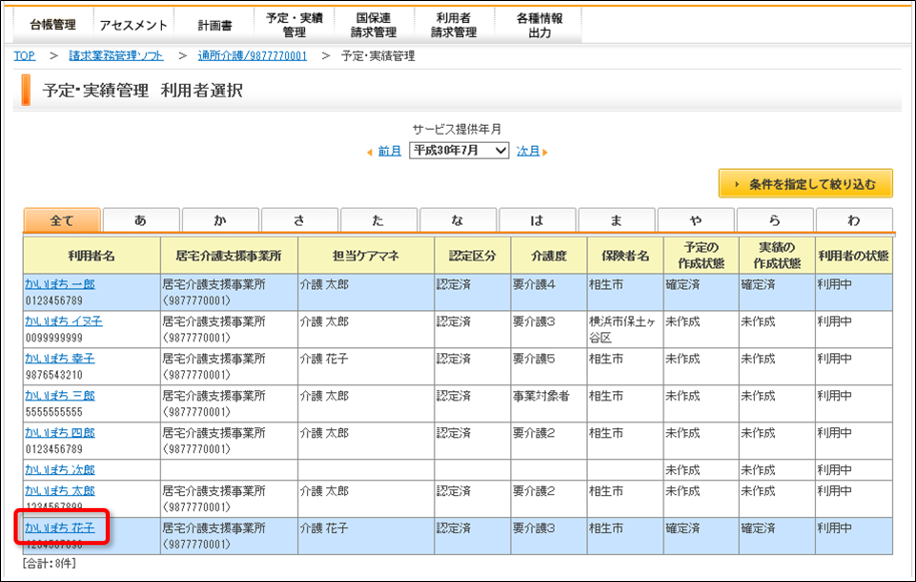Select the 全て tab
The width and height of the screenshot is (916, 582).
click(62, 220)
